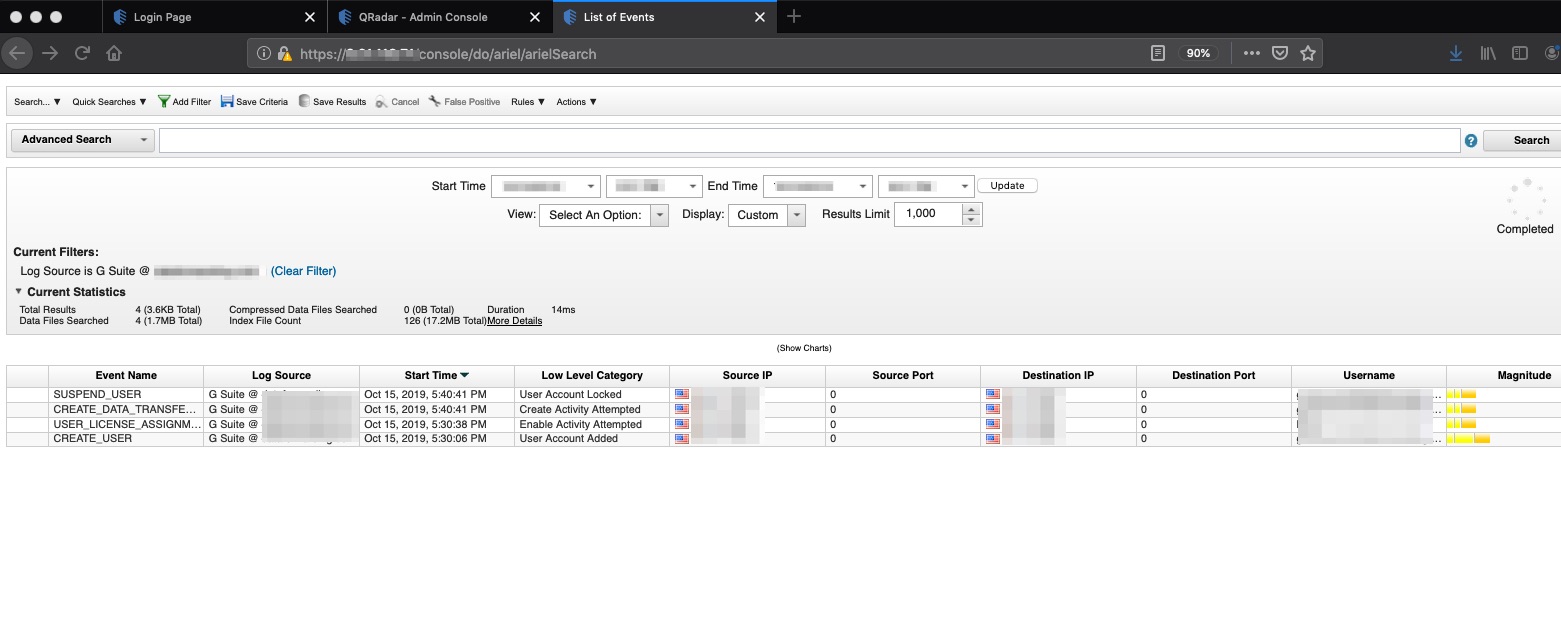Click magnitude bar of SUSPEND_USER row
Image resolution: width=1561 pixels, height=622 pixels.
[x=1462, y=394]
